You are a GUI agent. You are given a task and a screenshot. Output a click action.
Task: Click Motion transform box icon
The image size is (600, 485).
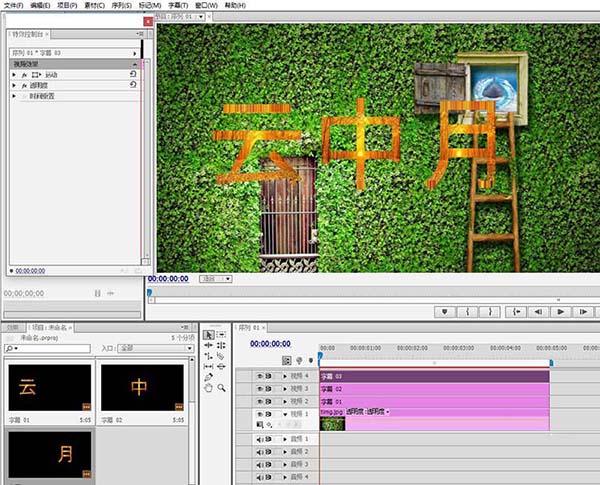(36, 75)
